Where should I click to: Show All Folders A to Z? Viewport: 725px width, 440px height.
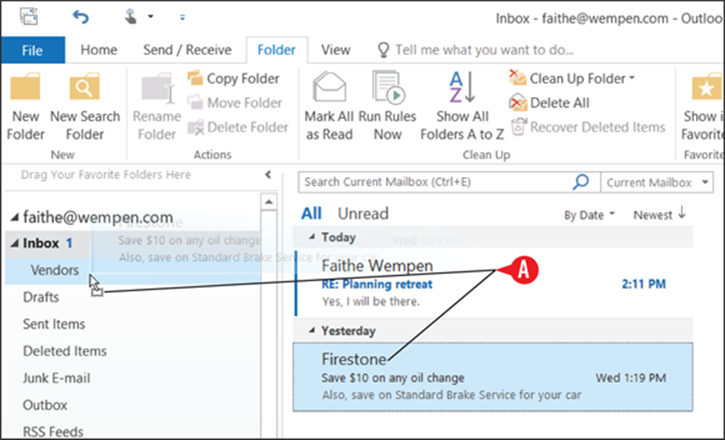coord(462,106)
